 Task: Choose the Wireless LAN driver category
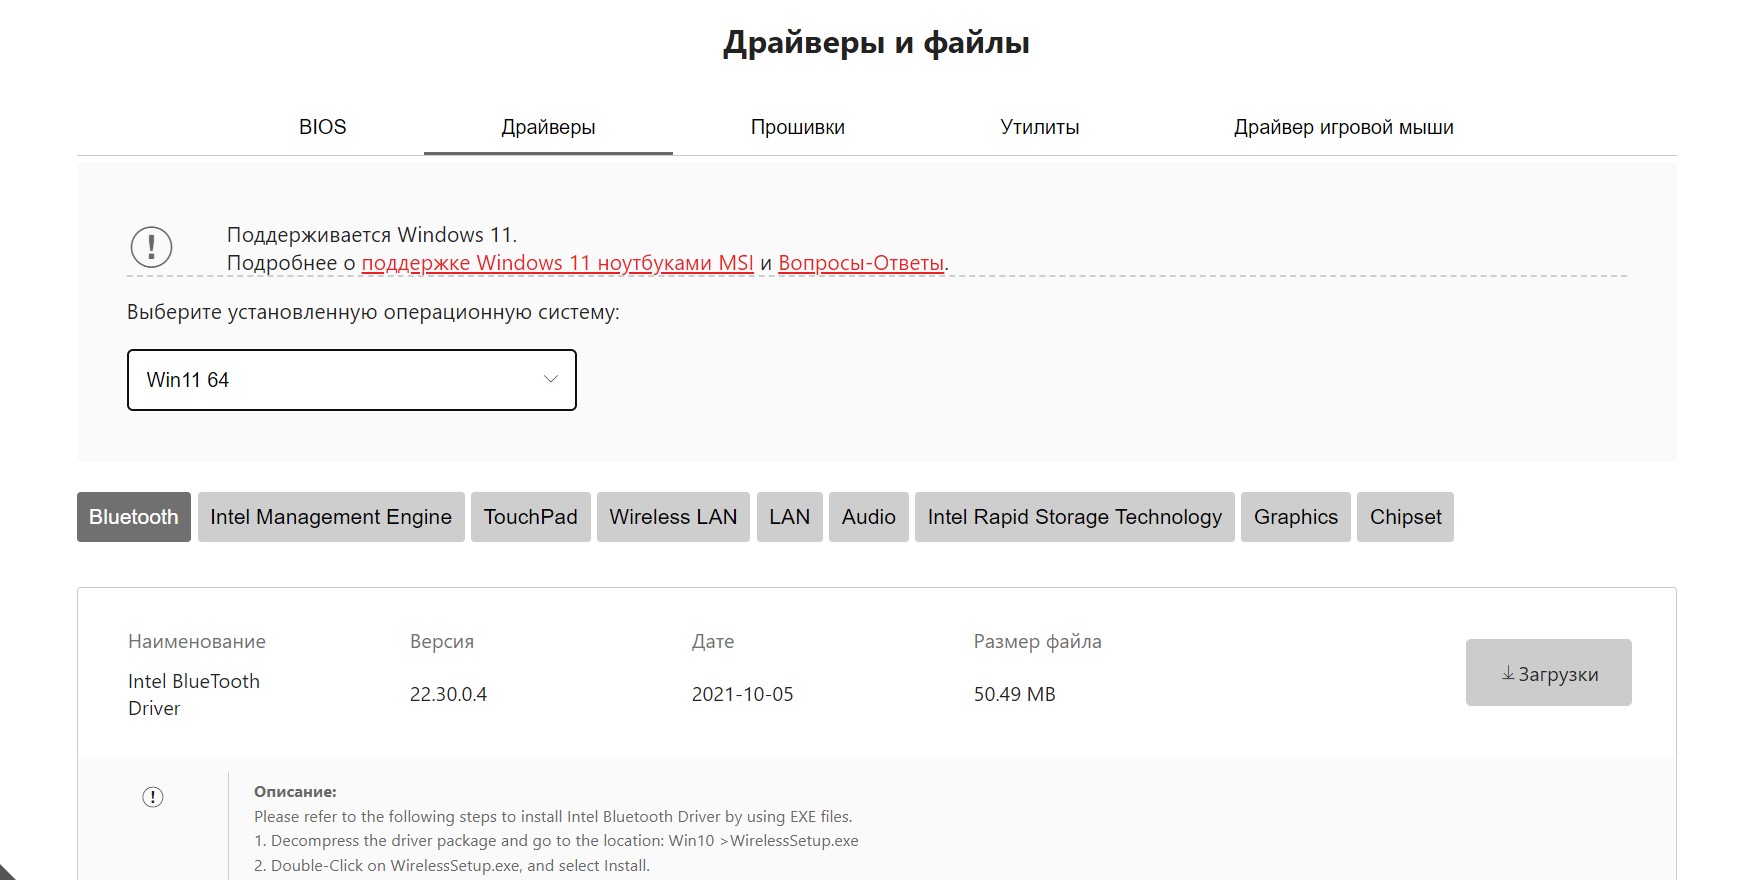click(x=673, y=517)
